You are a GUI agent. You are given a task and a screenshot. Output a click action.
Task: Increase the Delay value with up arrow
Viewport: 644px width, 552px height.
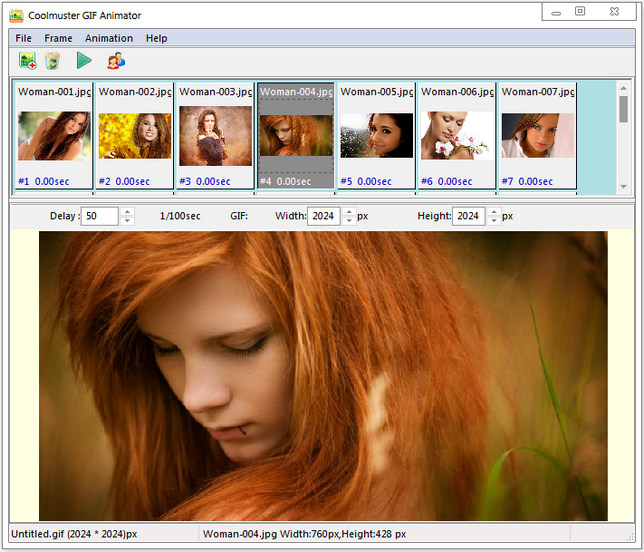point(127,211)
